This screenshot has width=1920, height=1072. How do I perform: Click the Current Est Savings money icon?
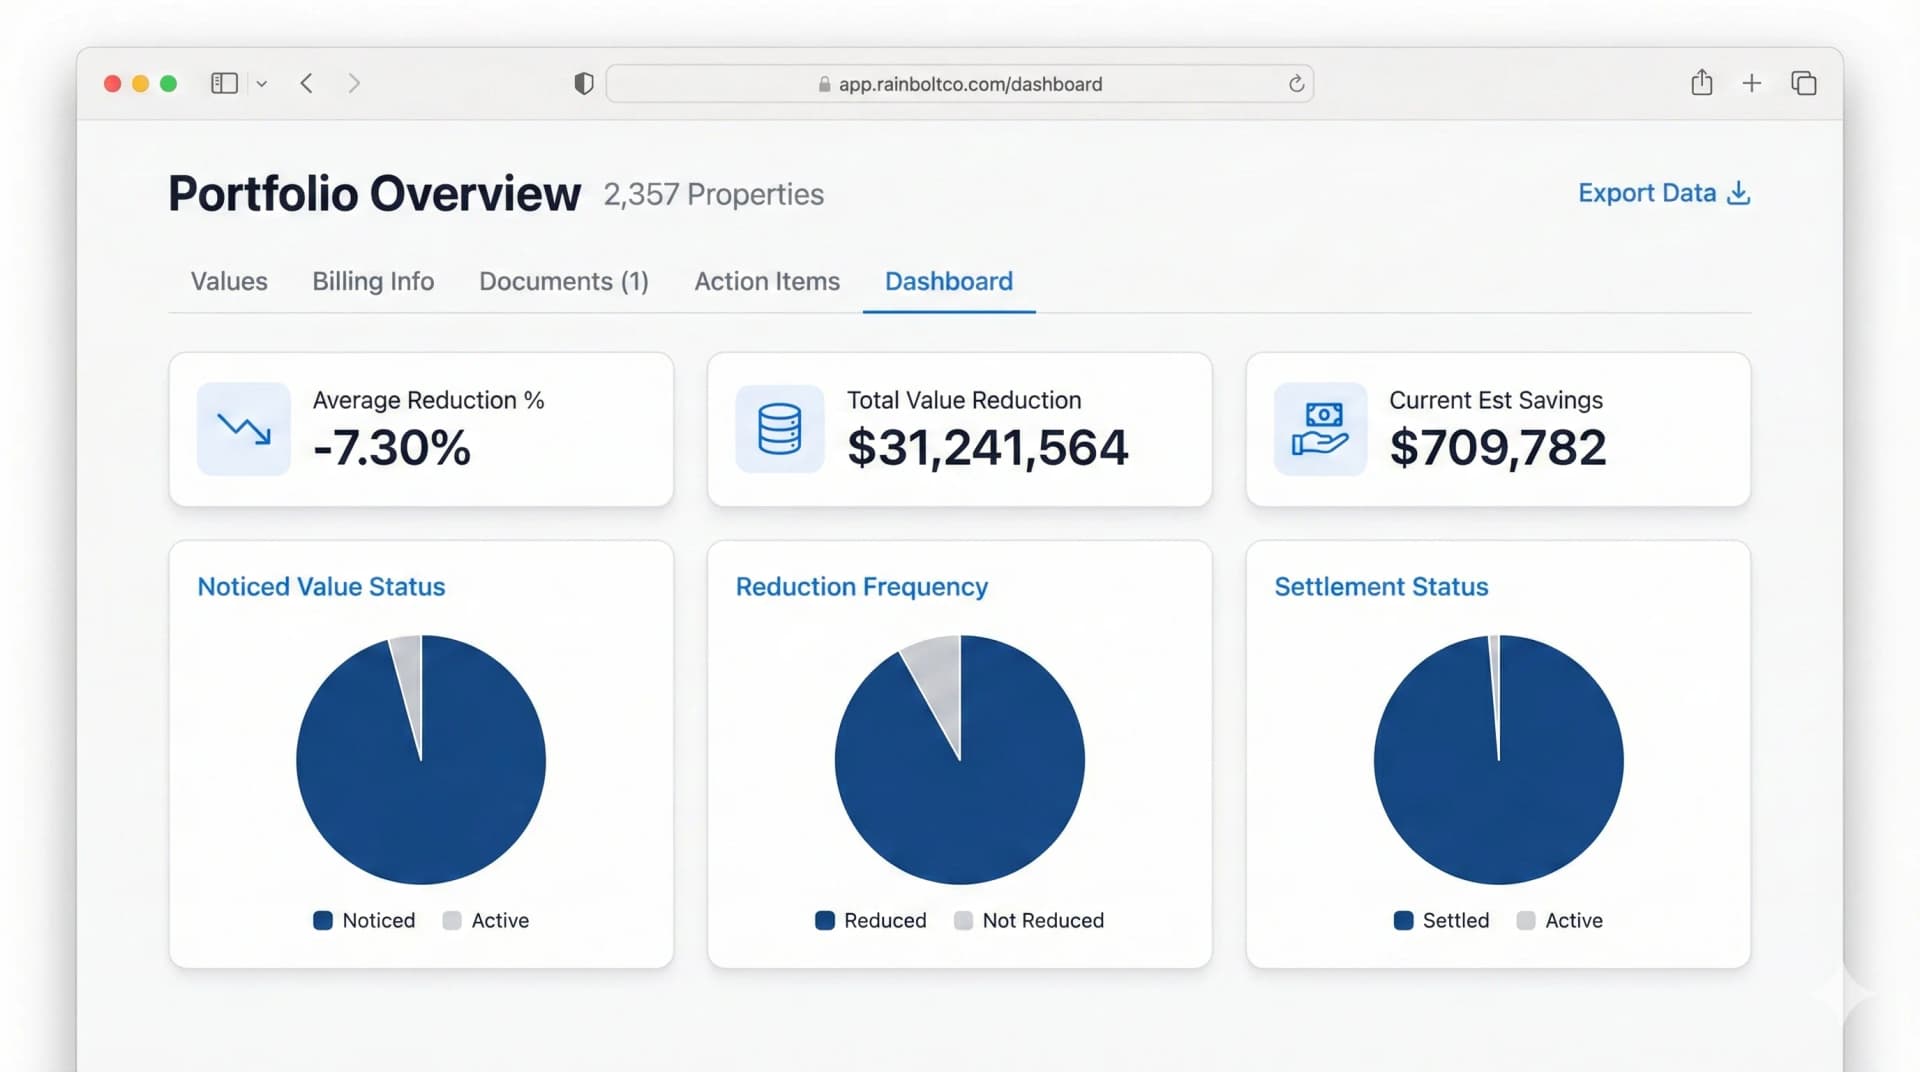tap(1320, 428)
